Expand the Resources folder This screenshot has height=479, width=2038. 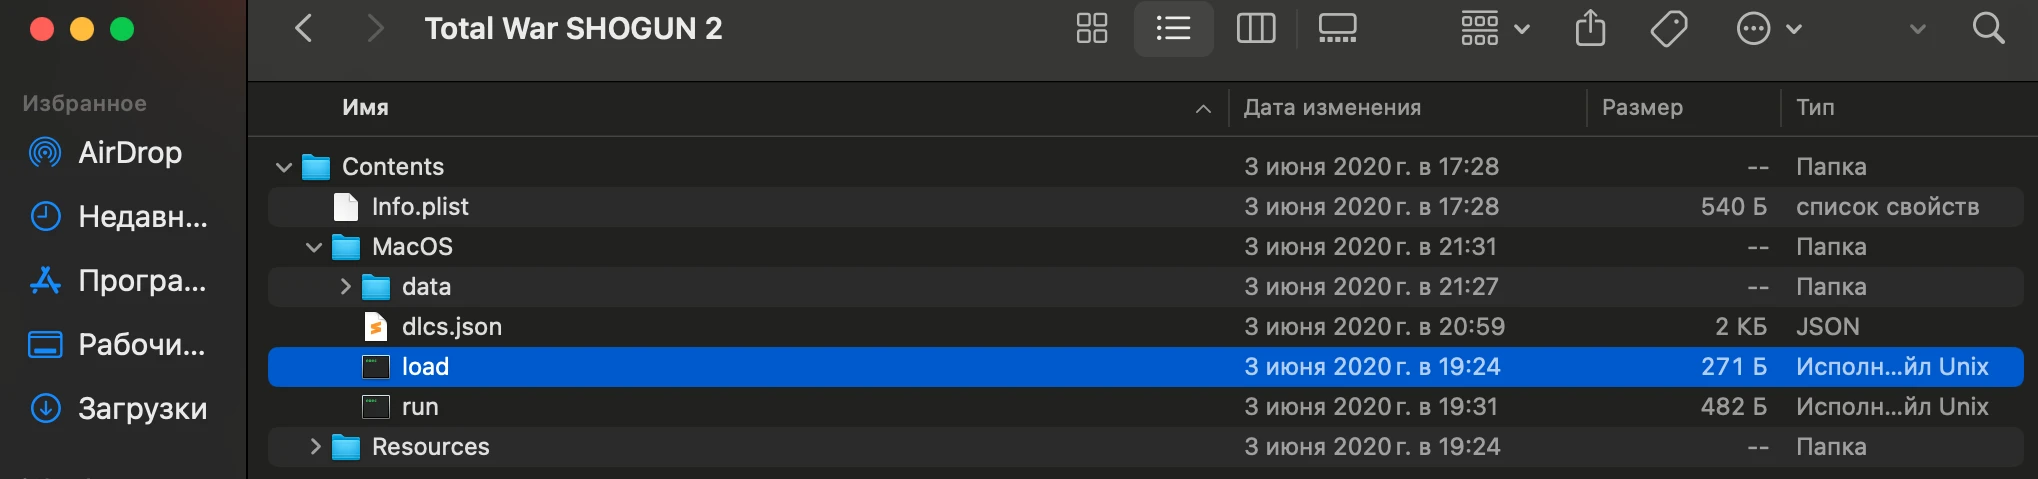point(315,447)
